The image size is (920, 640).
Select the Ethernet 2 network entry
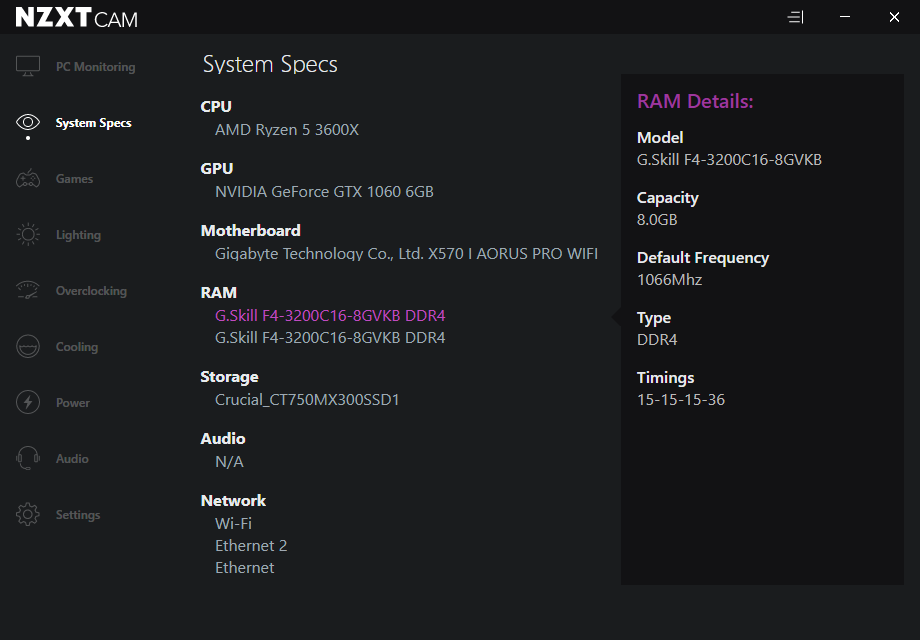[251, 546]
